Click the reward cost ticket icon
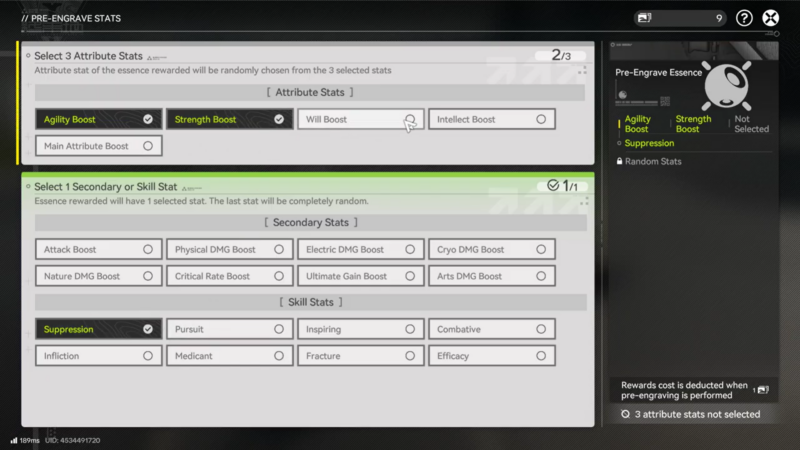The image size is (800, 450). coord(762,389)
